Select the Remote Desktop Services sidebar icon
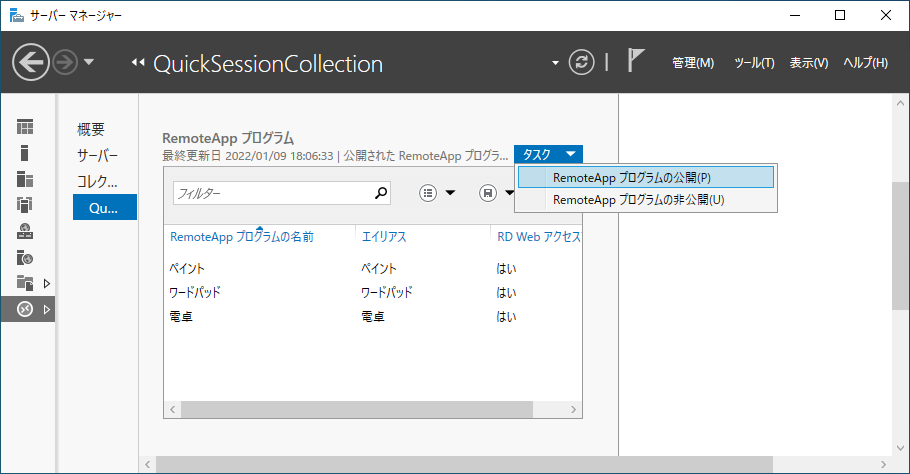The height and width of the screenshot is (474, 910). pyautogui.click(x=25, y=309)
